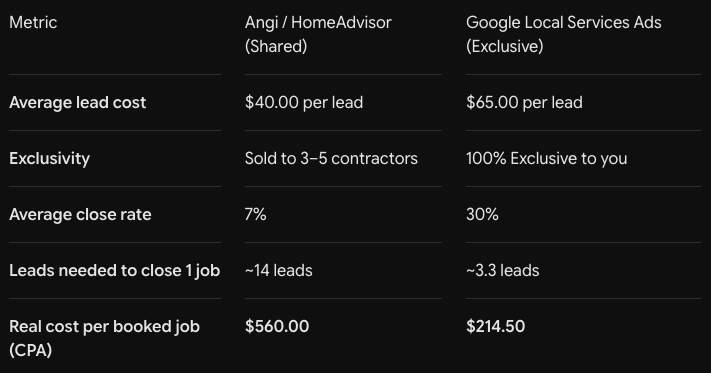The height and width of the screenshot is (373, 711).
Task: Select the Google Local Services Ads header
Action: point(564,34)
